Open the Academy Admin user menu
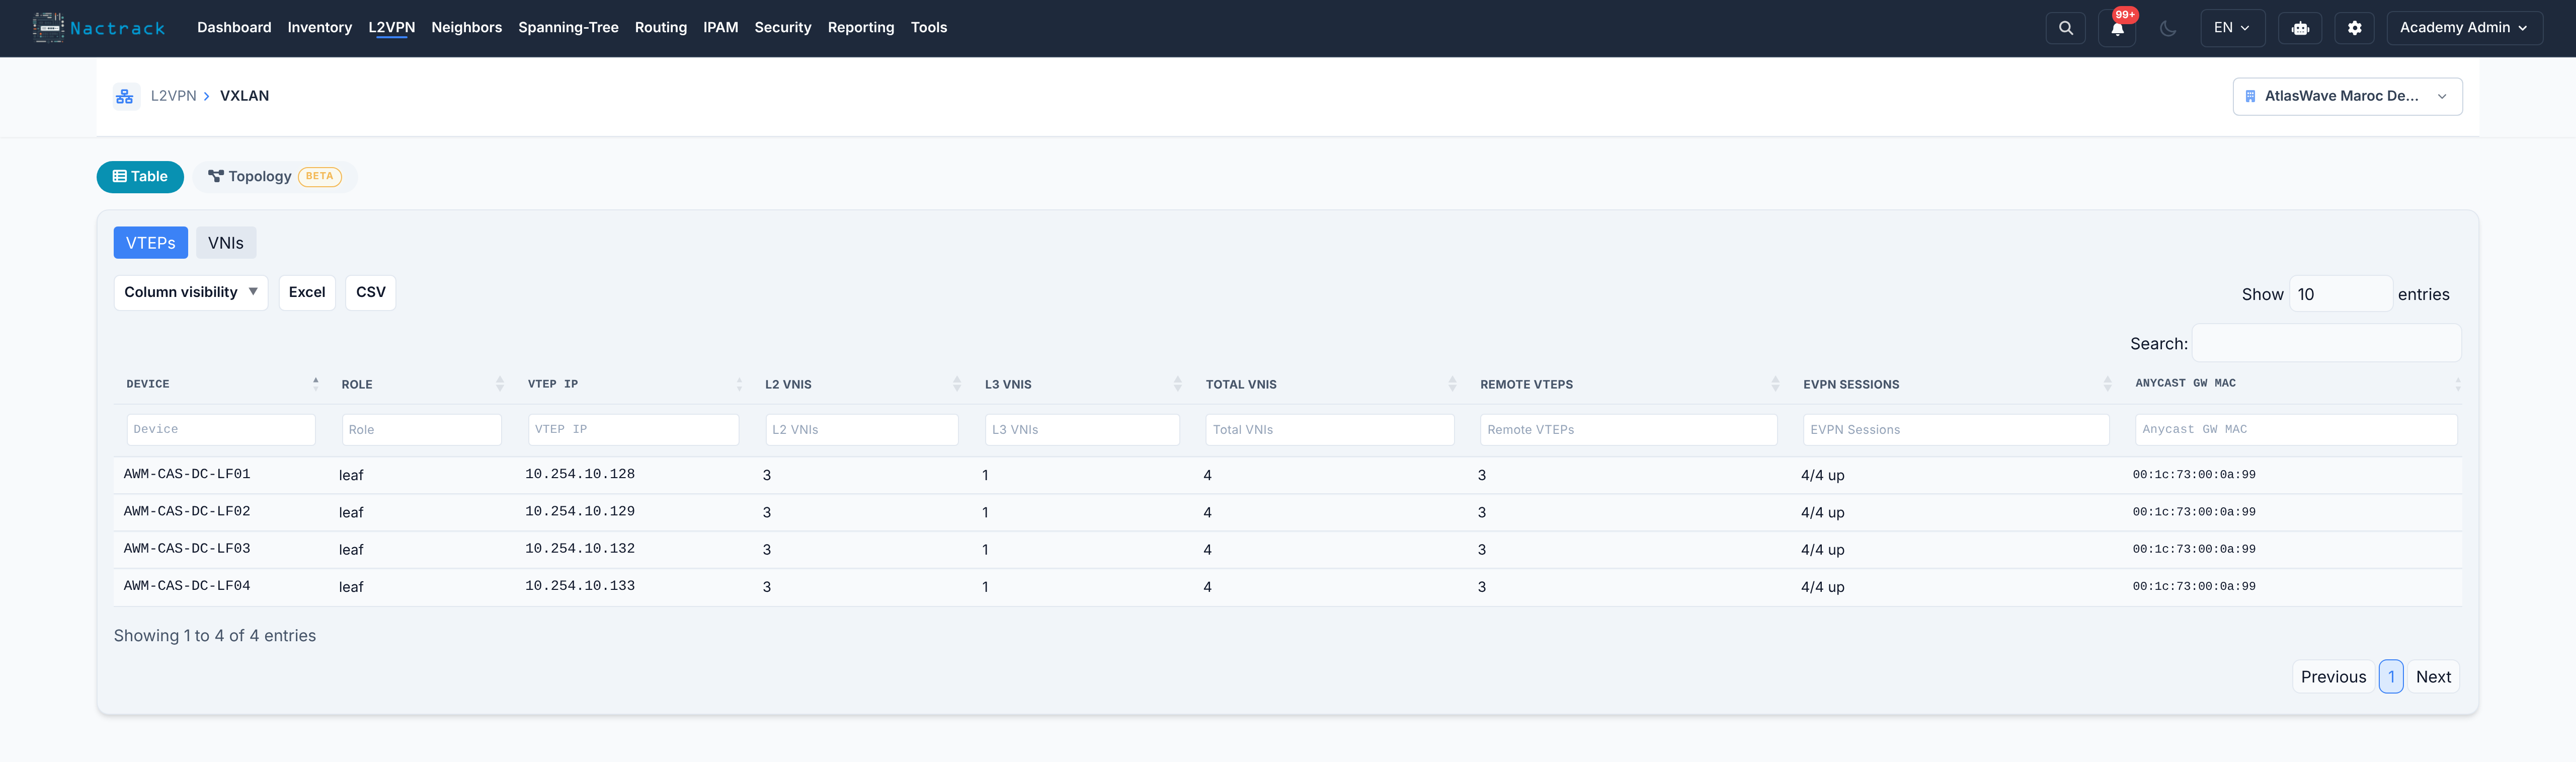The image size is (2576, 762). [2464, 28]
